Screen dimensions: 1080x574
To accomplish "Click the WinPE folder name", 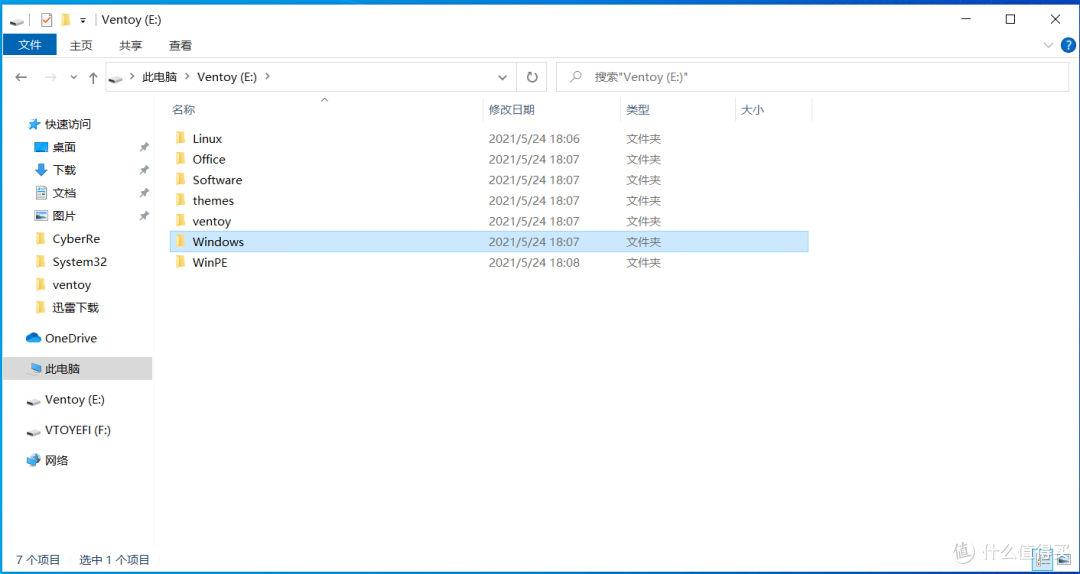I will [210, 263].
